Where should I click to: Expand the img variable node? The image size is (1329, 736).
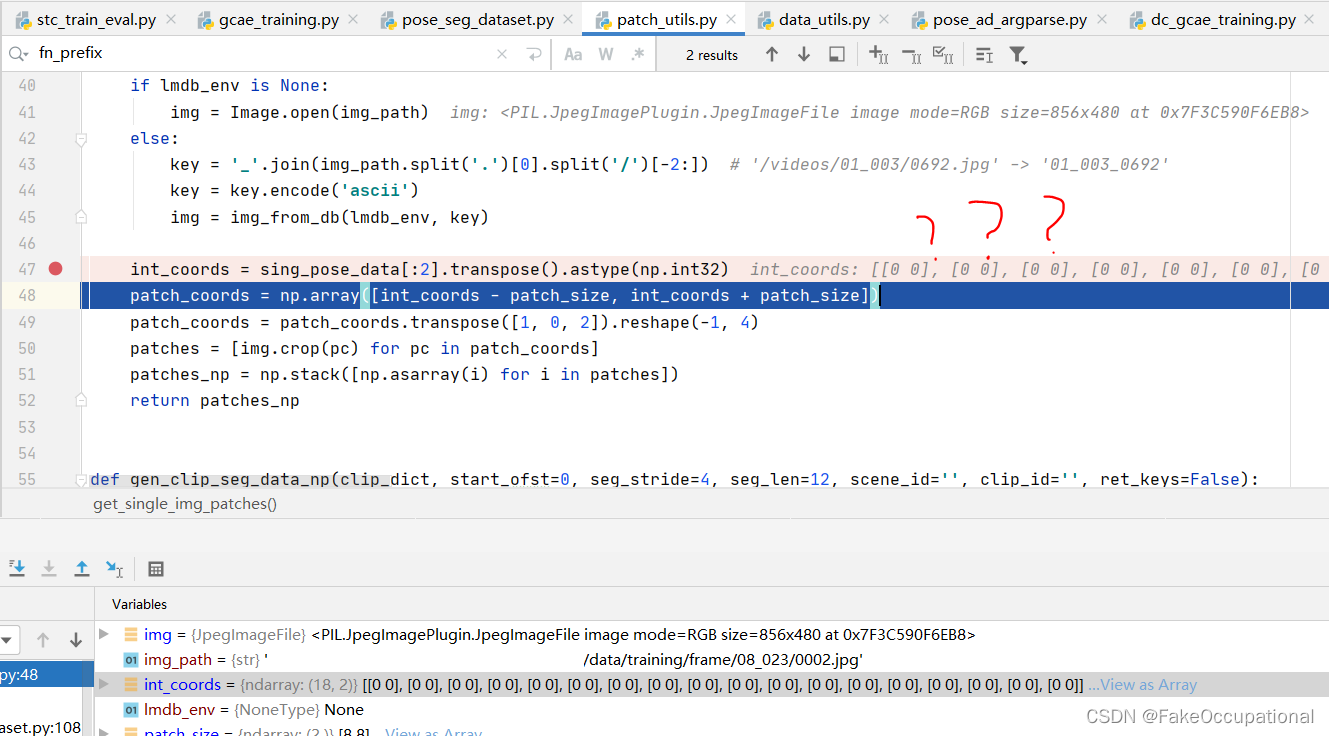[x=104, y=634]
